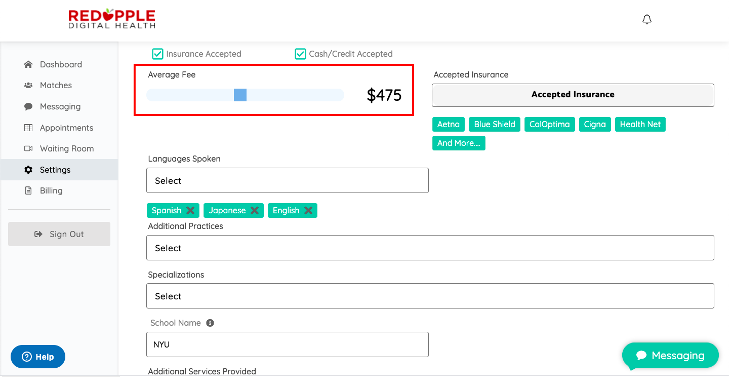
Task: Show the School Name info tooltip icon
Action: 210,323
